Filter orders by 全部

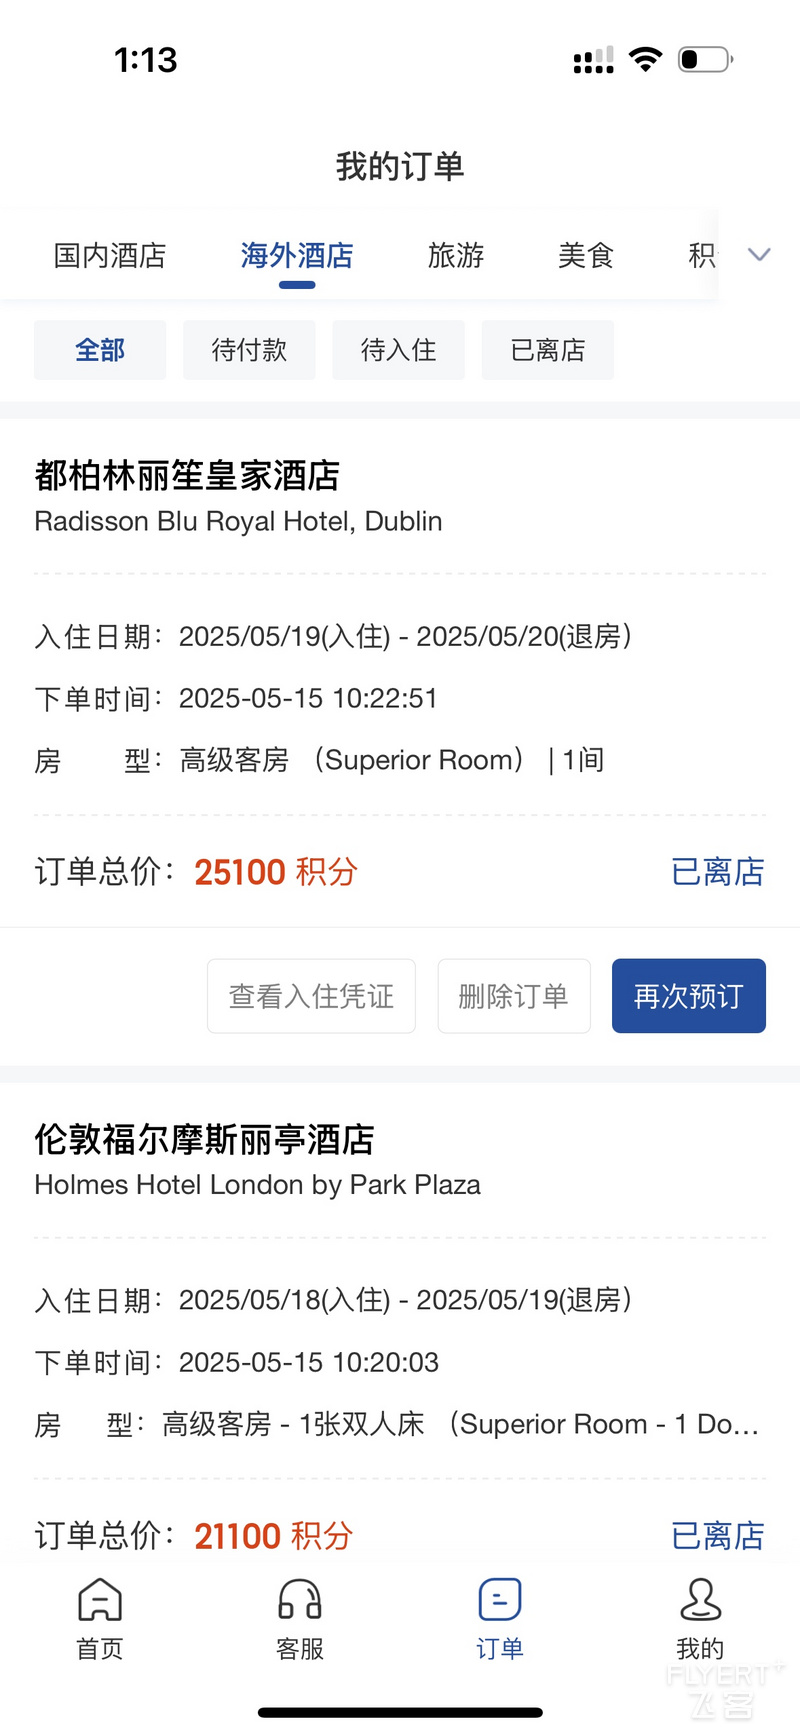[x=100, y=350]
